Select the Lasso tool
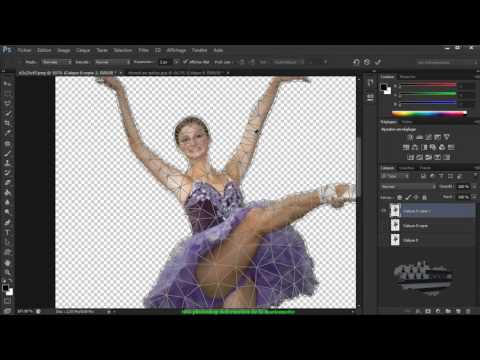Viewport: 480px width, 360px height. [7, 103]
